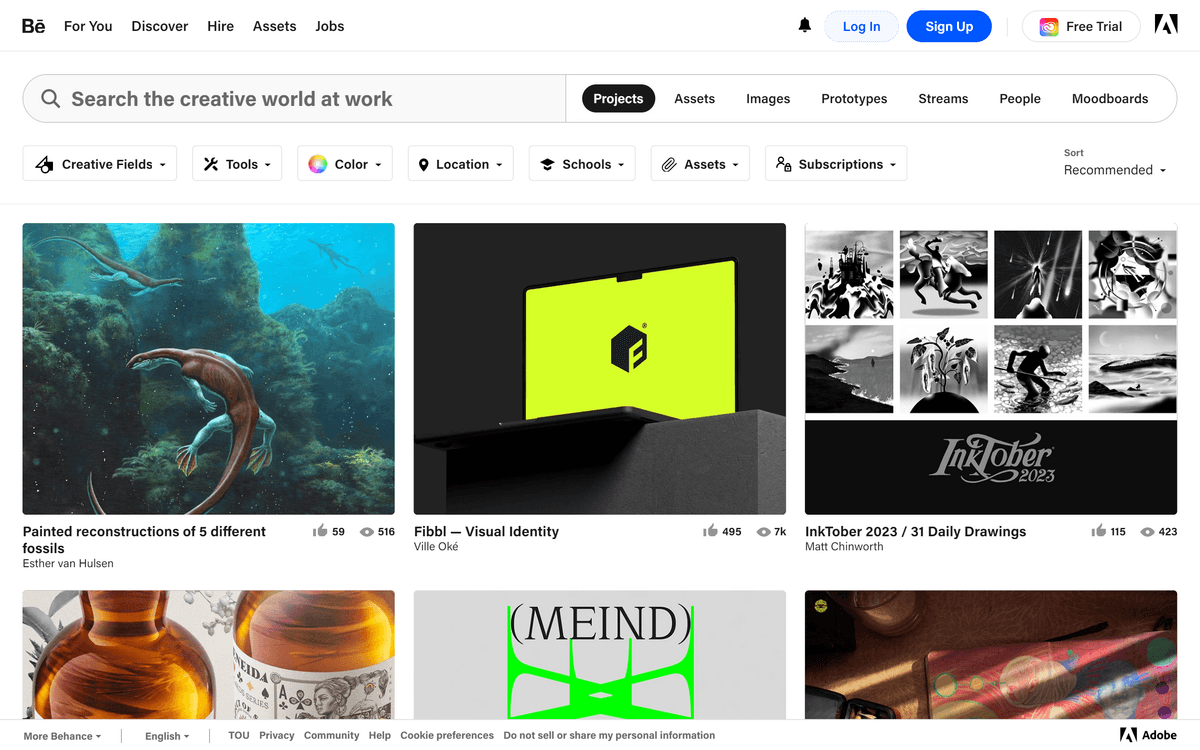1200x750 pixels.
Task: Switch to the Projects filter pill
Action: point(618,98)
